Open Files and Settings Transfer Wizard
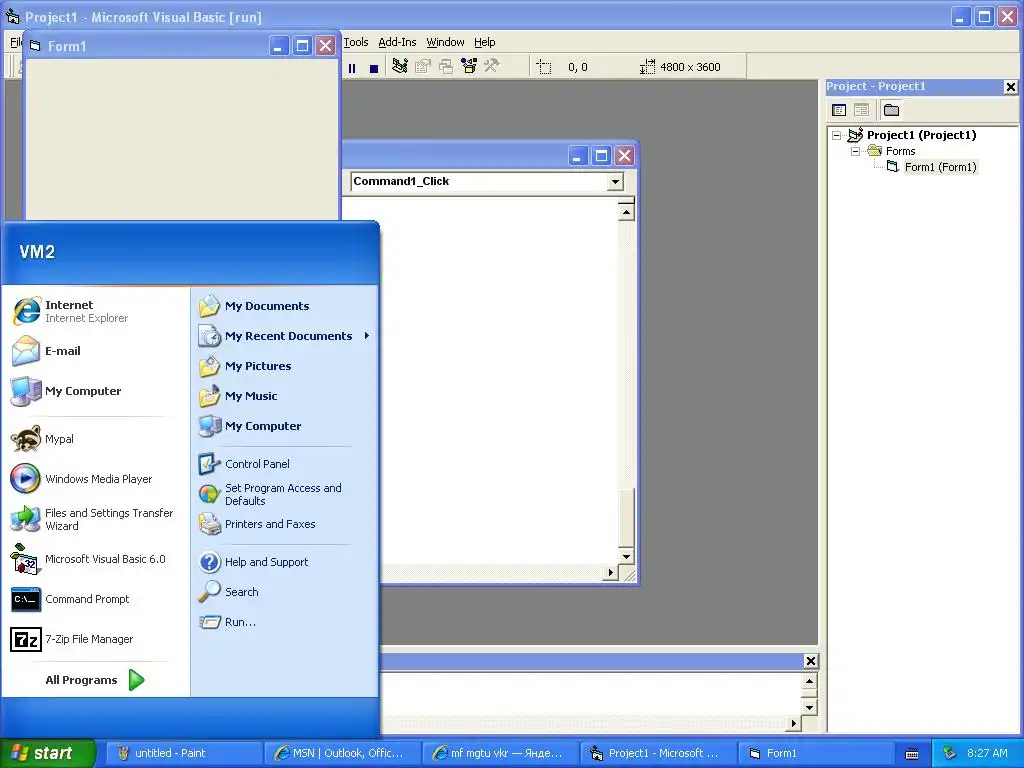1024x768 pixels. point(95,519)
